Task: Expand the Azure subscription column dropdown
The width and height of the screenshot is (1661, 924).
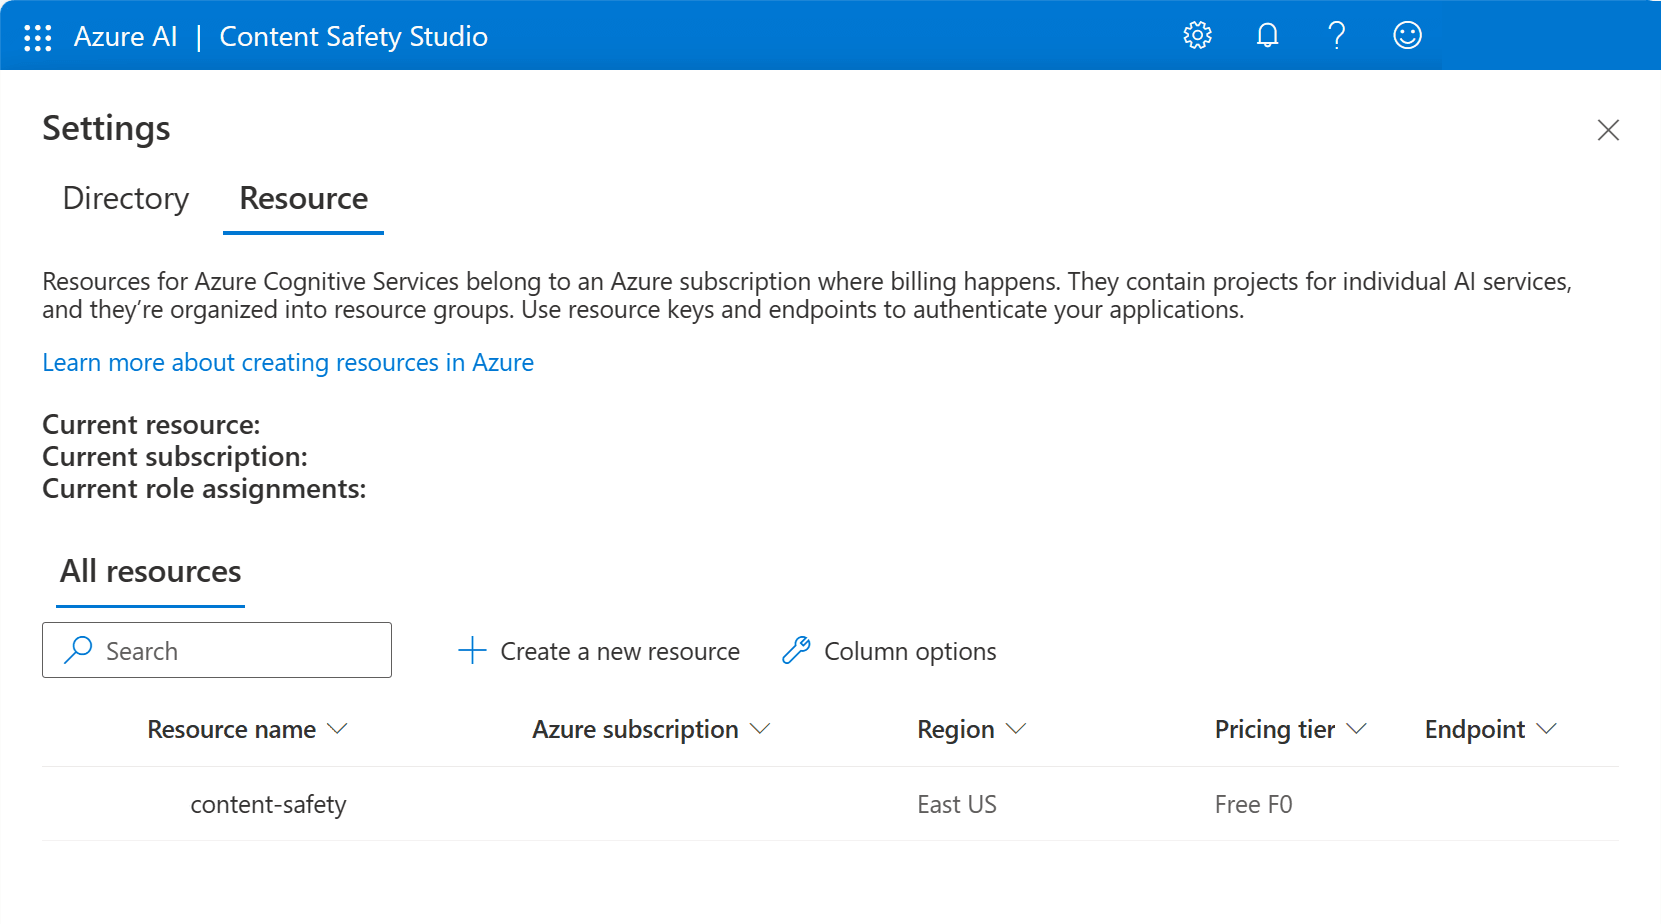Action: click(x=760, y=729)
